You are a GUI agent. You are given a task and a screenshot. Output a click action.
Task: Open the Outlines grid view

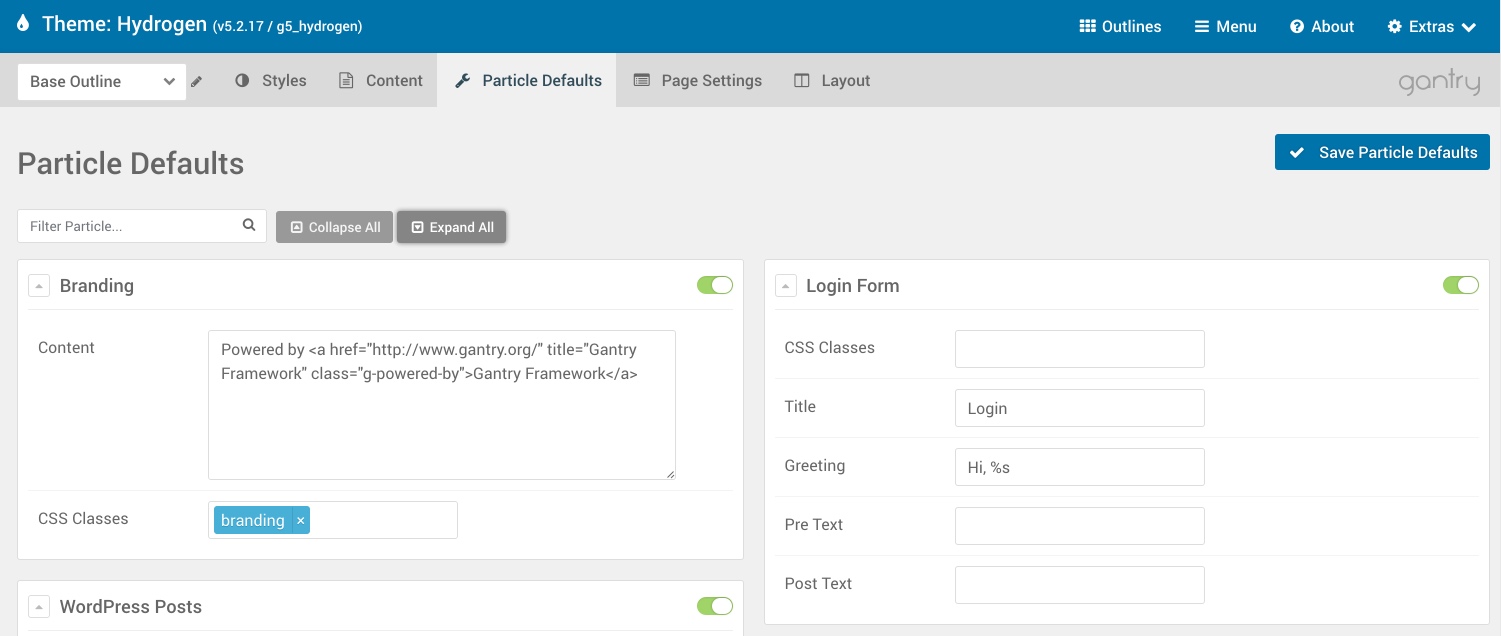[x=1120, y=27]
